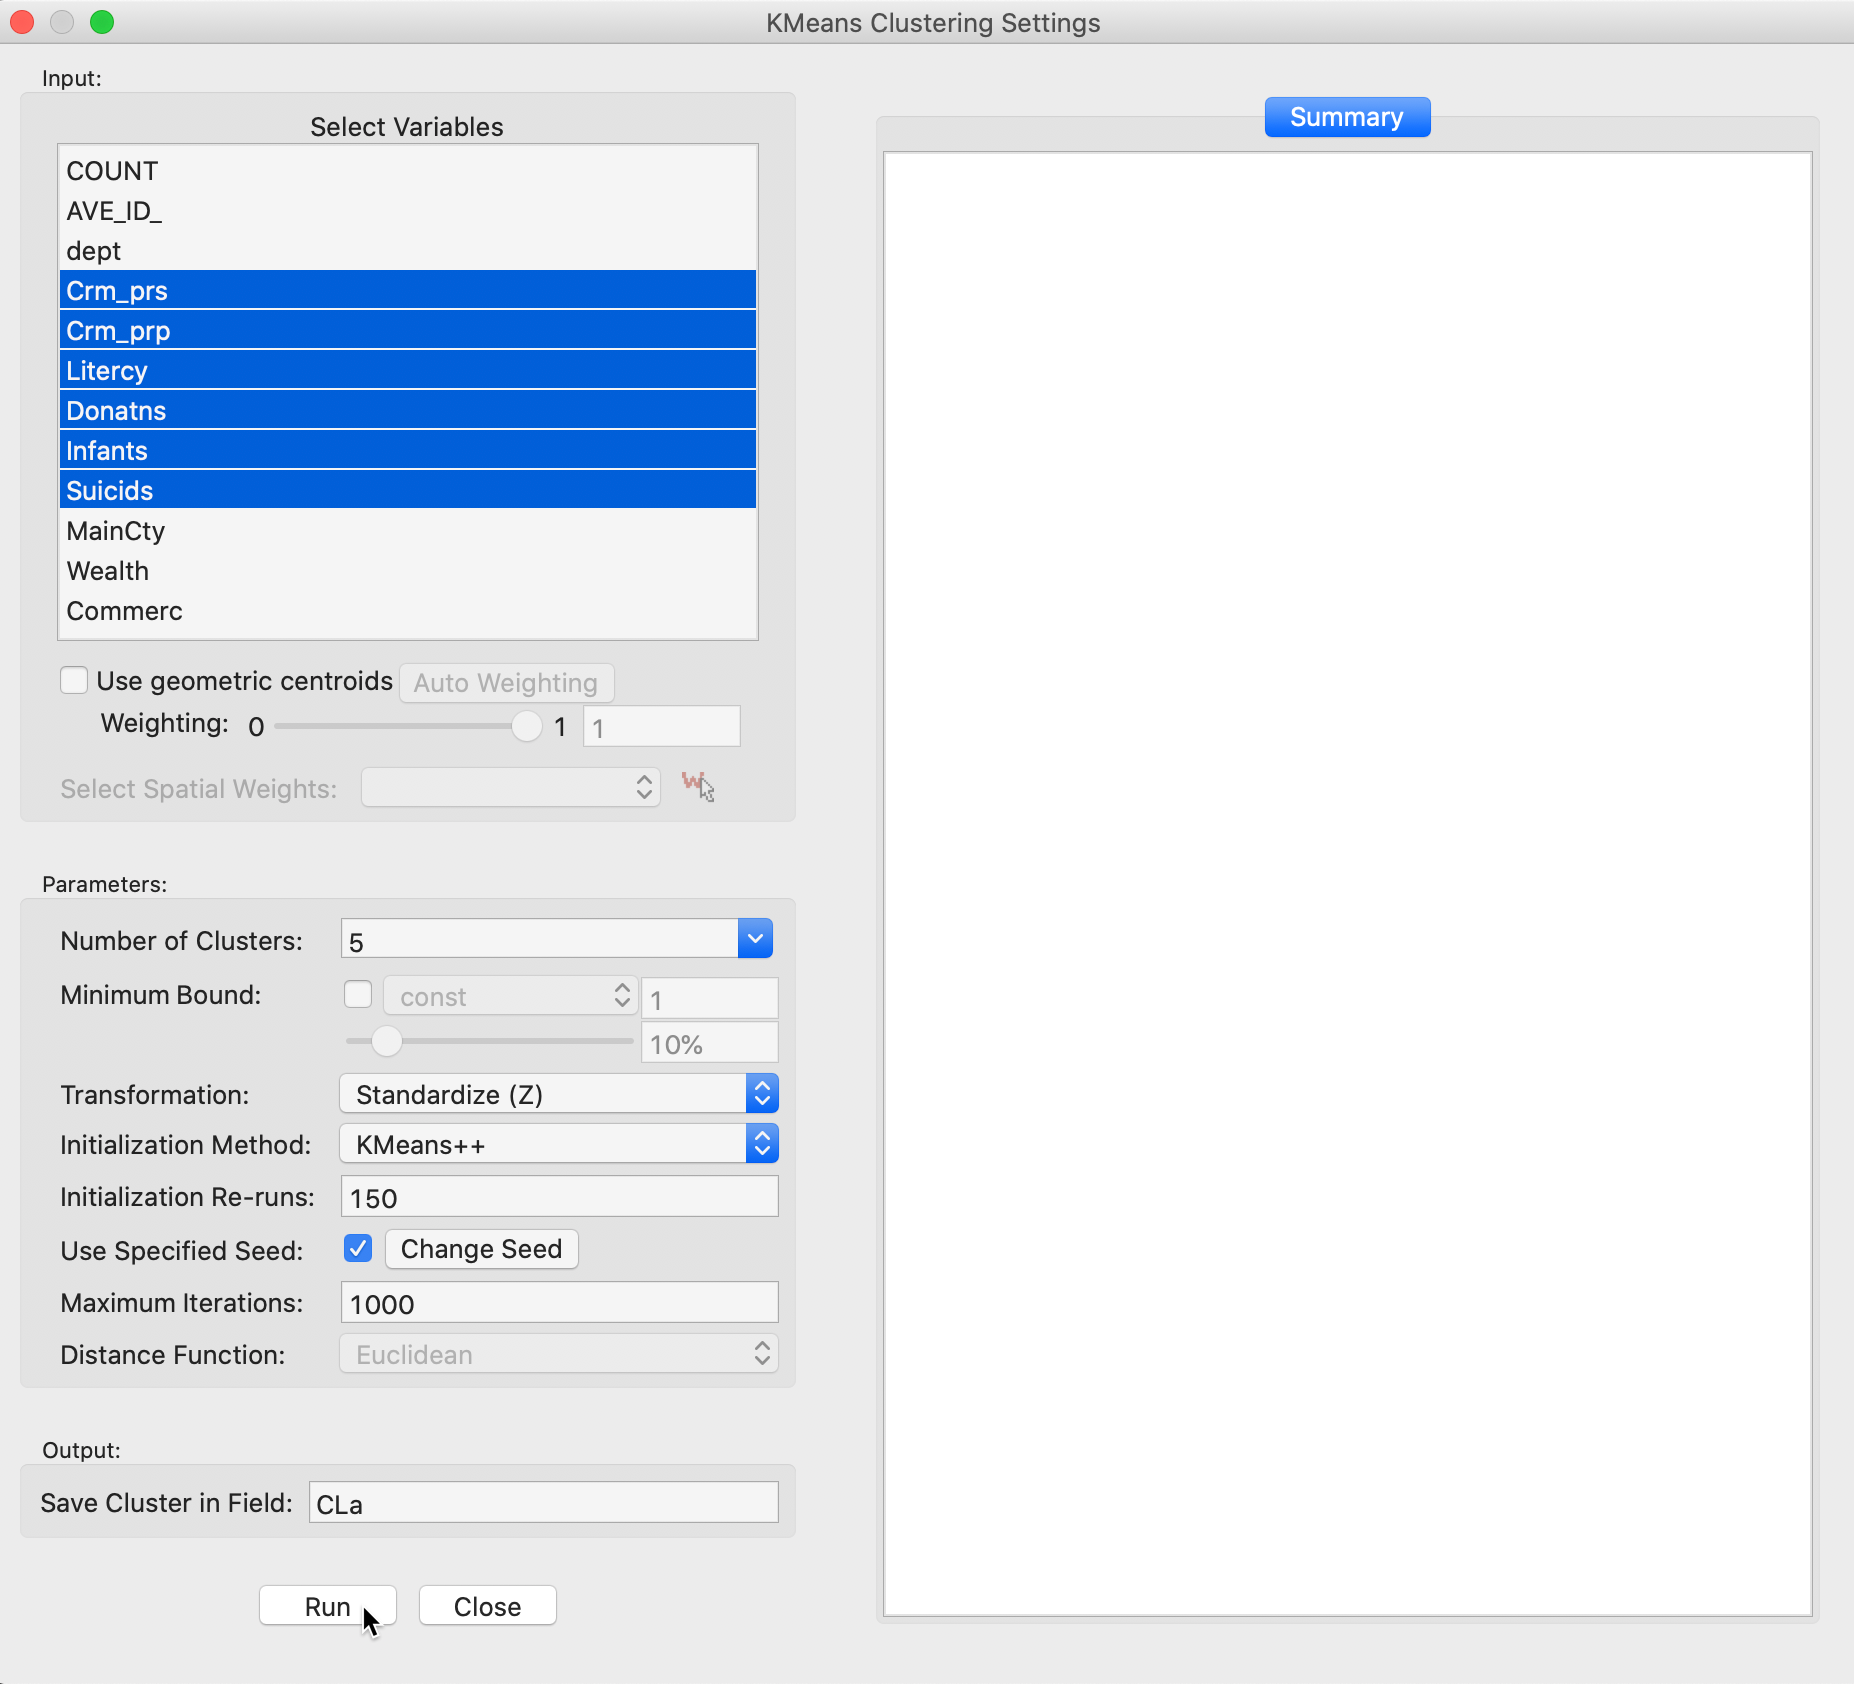Click the 10% minimum bound field
Viewport: 1854px width, 1684px height.
pyautogui.click(x=710, y=1043)
